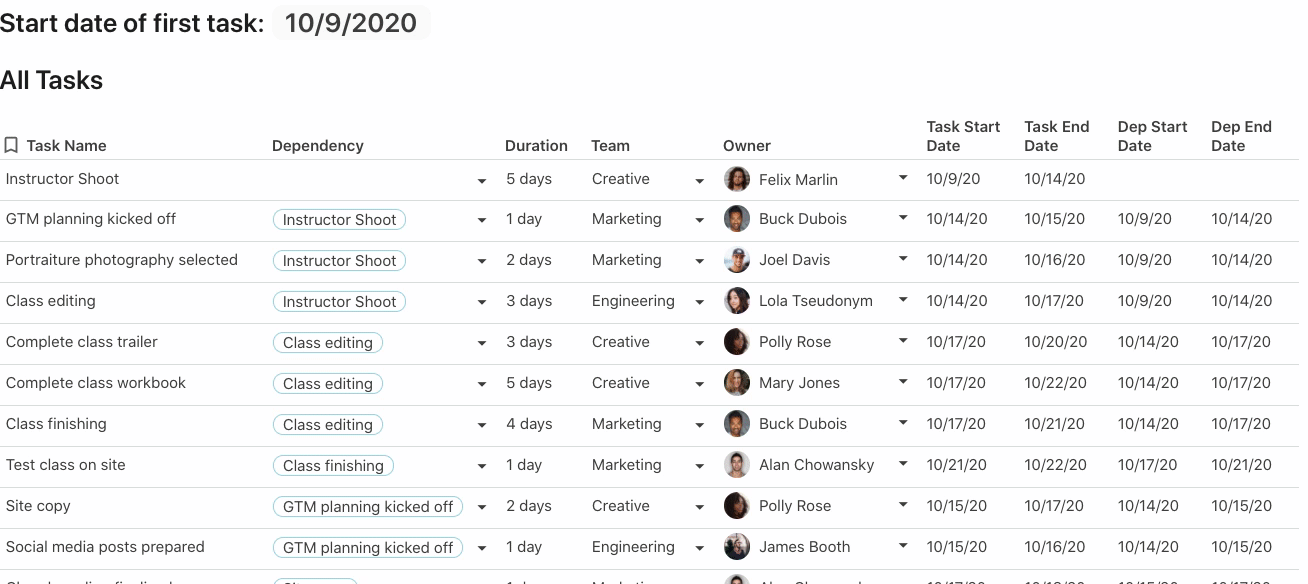Open Owner dropdown for Polly Rose in Site copy row
1308x584 pixels.
[x=903, y=505]
